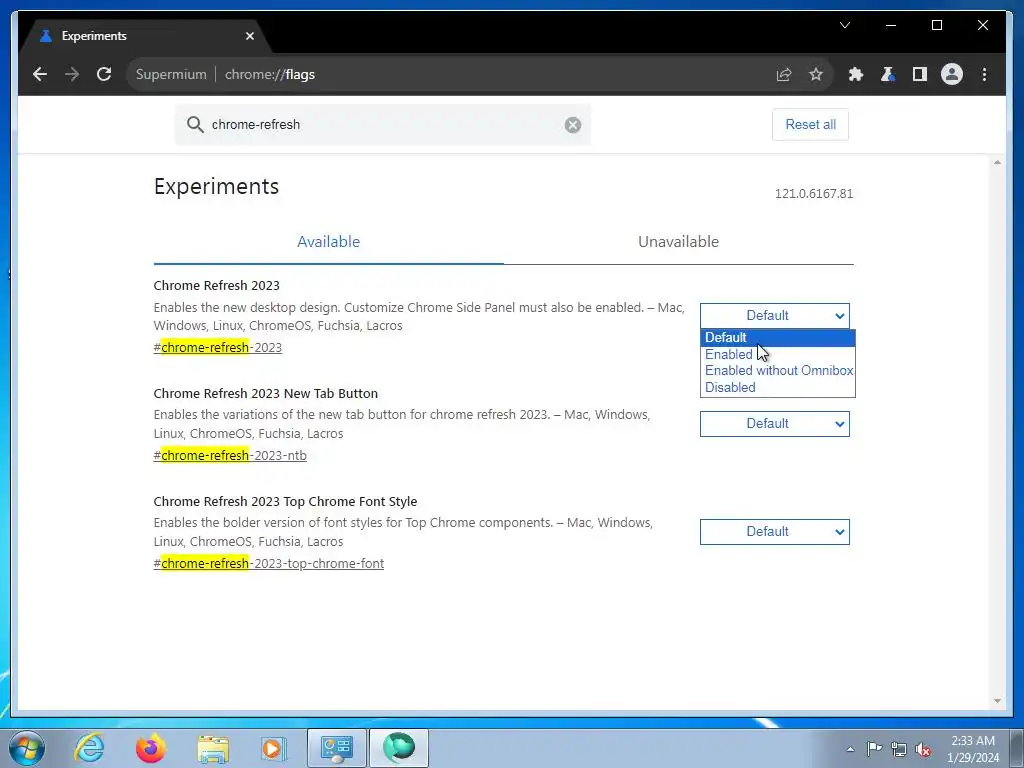Open the Windows Start button
Screen dimensions: 1024x768
27,748
